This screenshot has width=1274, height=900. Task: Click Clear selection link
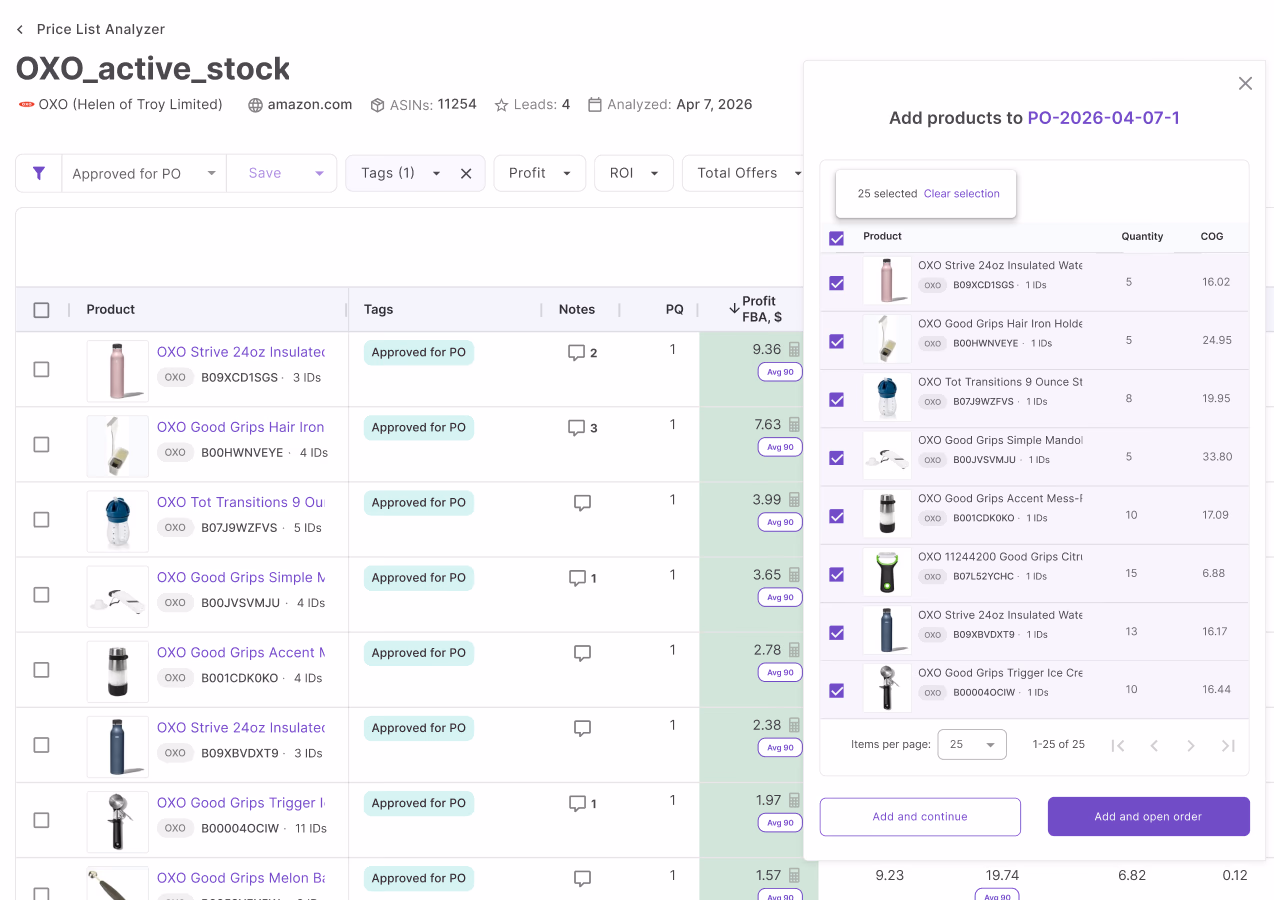tap(962, 194)
